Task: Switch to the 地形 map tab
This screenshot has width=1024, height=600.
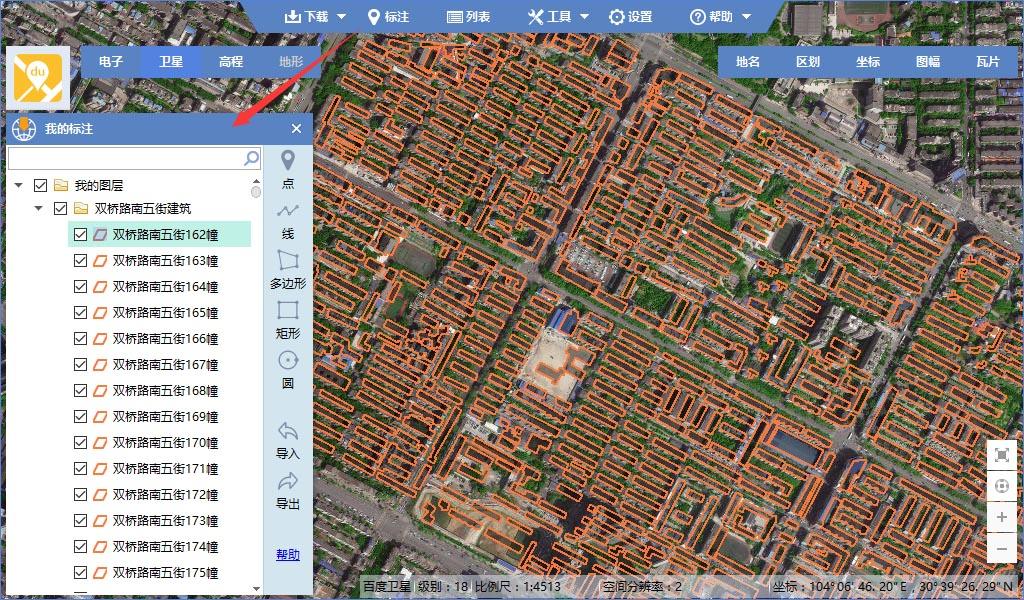Action: pos(291,61)
